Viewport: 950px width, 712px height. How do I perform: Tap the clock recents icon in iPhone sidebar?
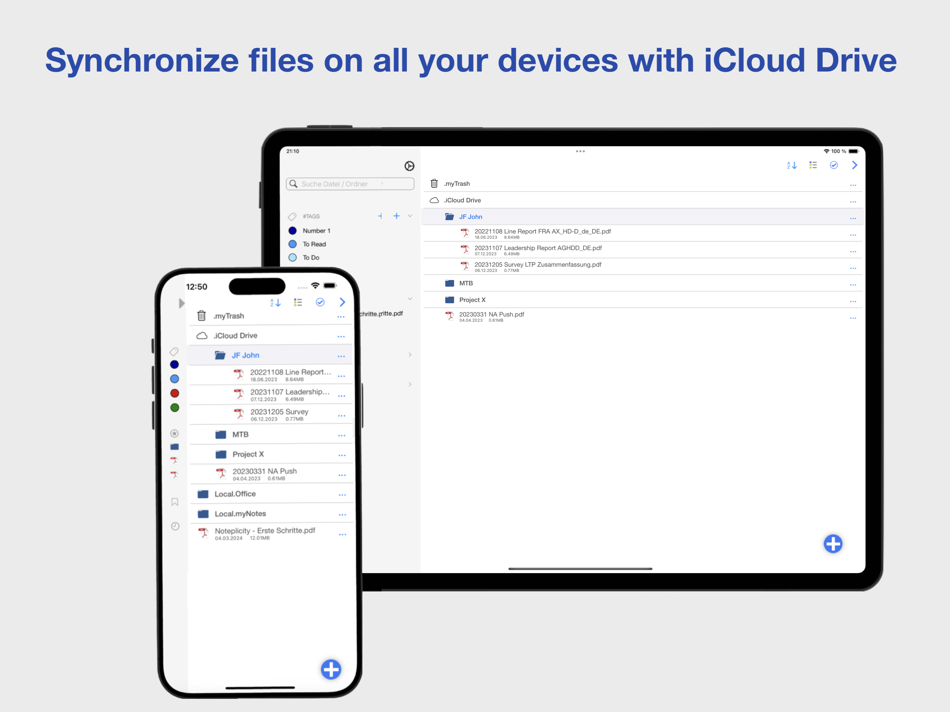(175, 526)
